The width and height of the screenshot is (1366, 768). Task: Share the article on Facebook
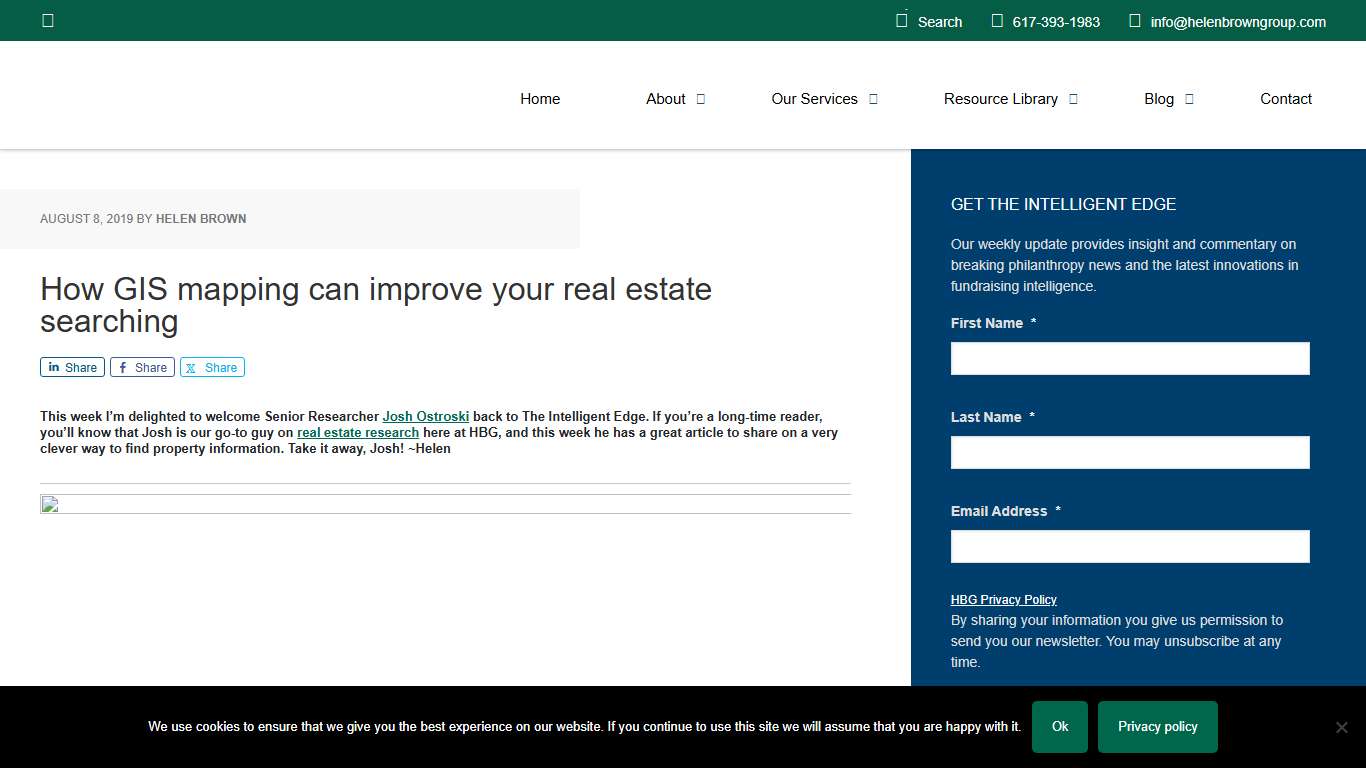click(141, 367)
